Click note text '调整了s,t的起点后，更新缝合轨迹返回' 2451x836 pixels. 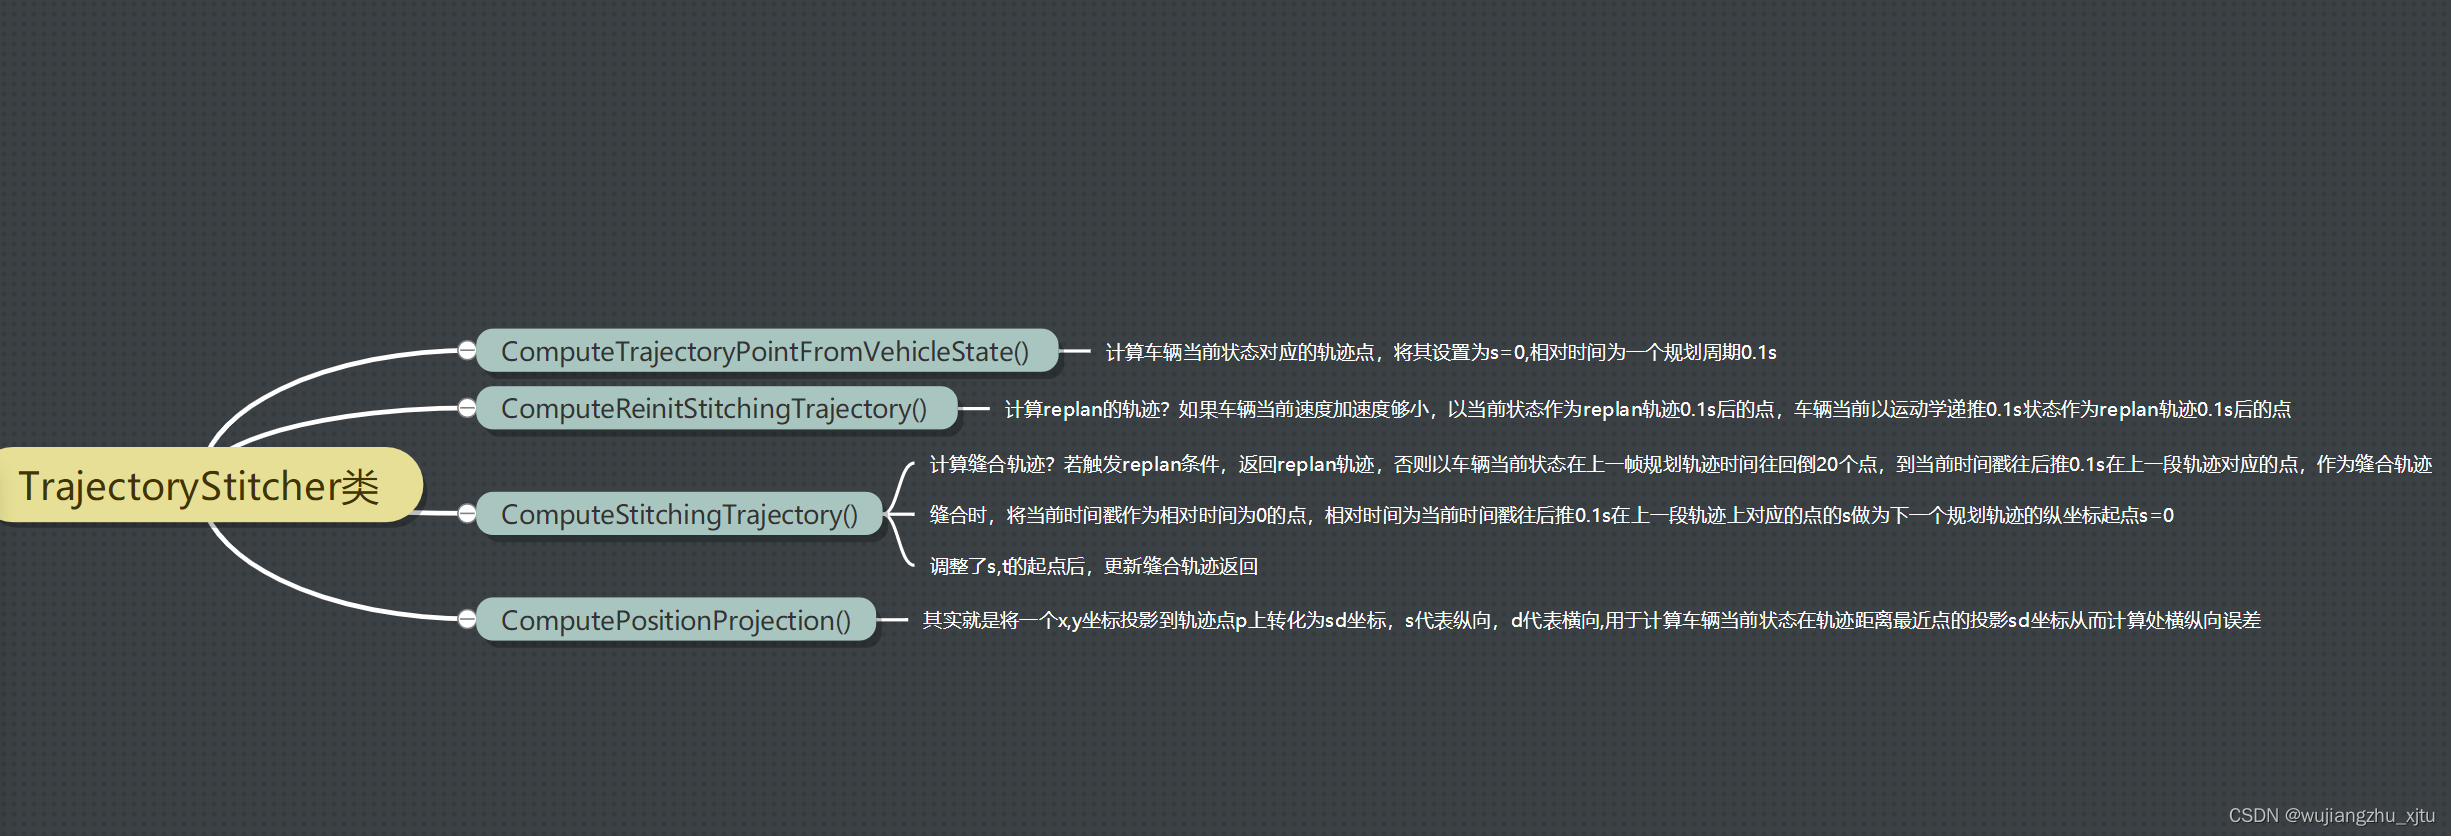point(1094,566)
